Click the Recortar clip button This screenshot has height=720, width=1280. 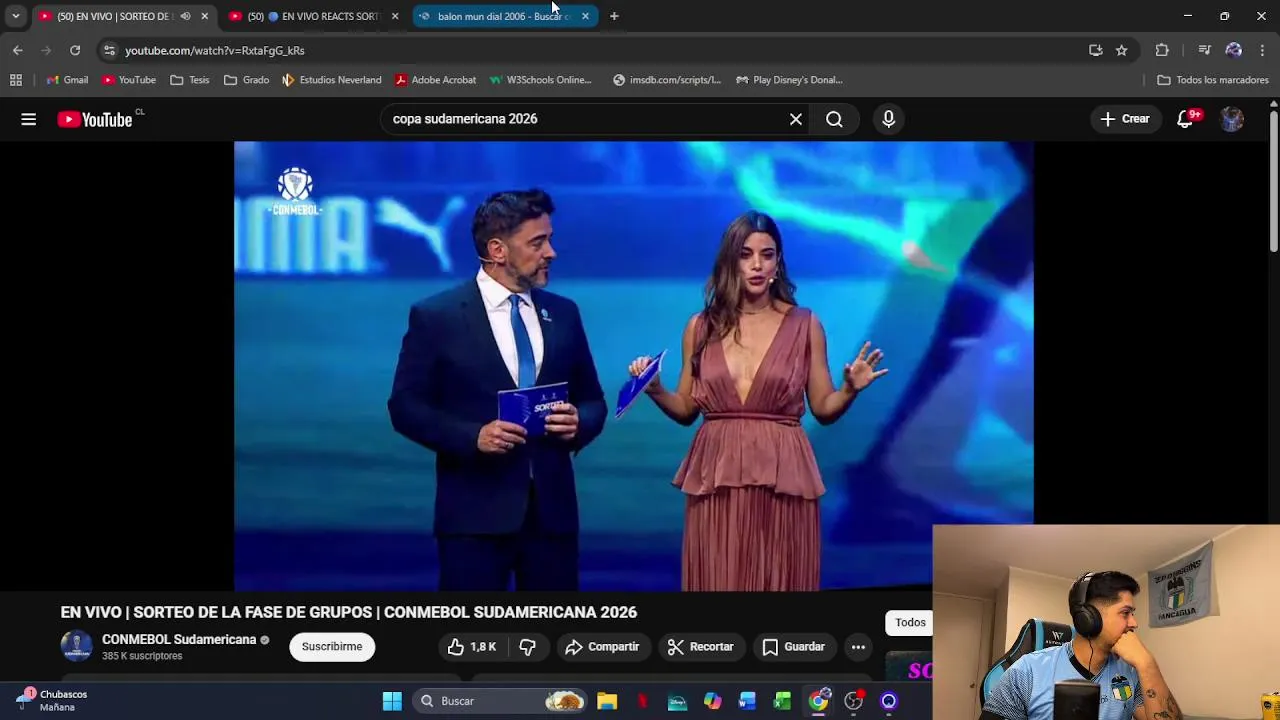pos(700,647)
